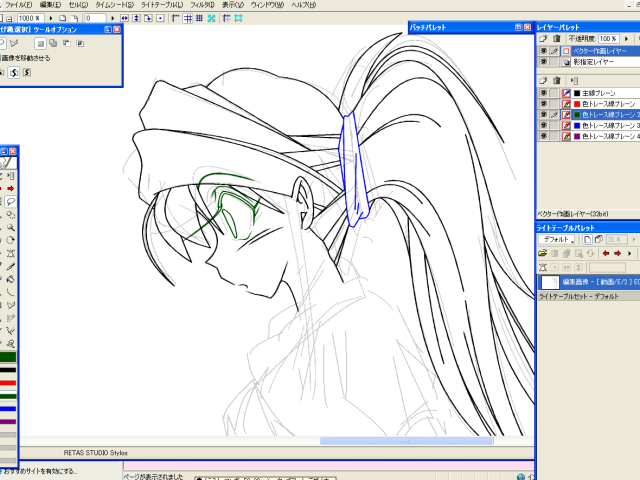Screen dimensions: 640x480
Task: Expand the opacity 100% arrow in layer palette
Action: (x=627, y=37)
